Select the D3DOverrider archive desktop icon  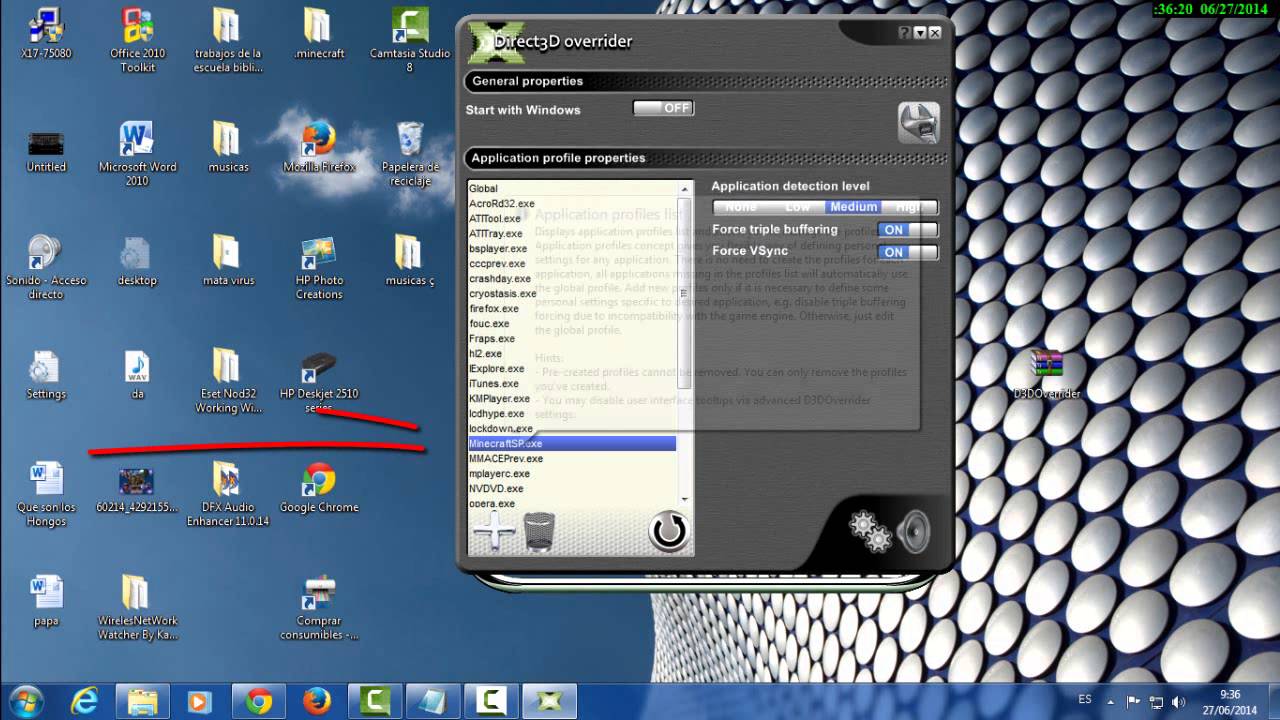pos(1047,375)
